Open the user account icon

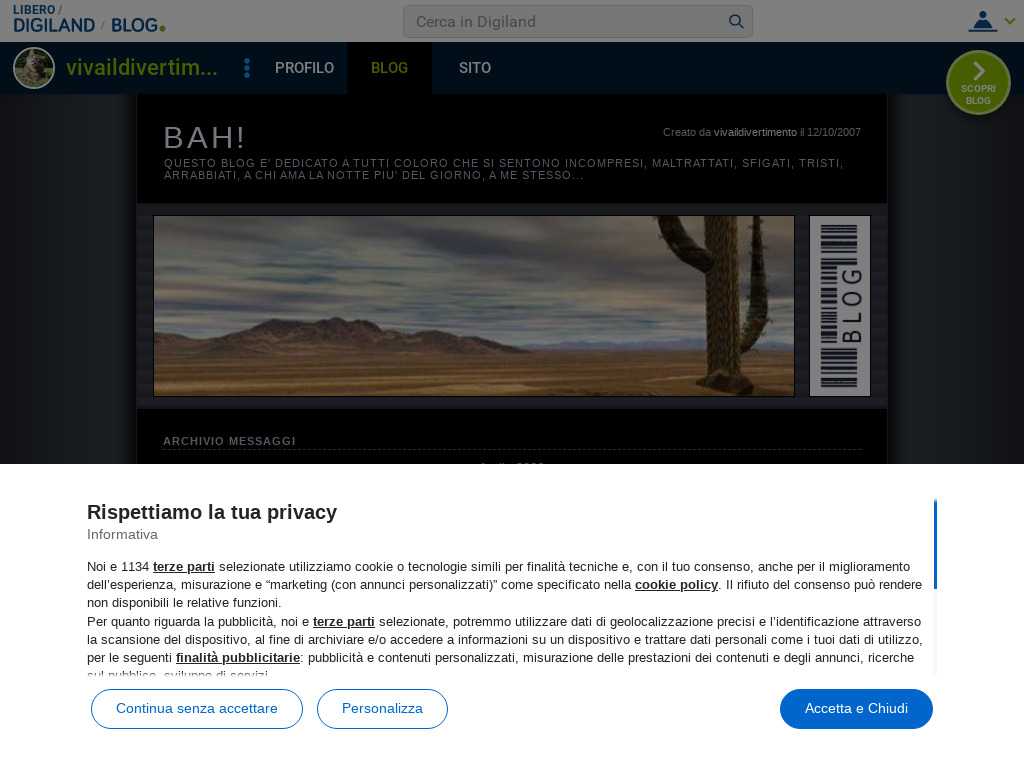click(982, 21)
